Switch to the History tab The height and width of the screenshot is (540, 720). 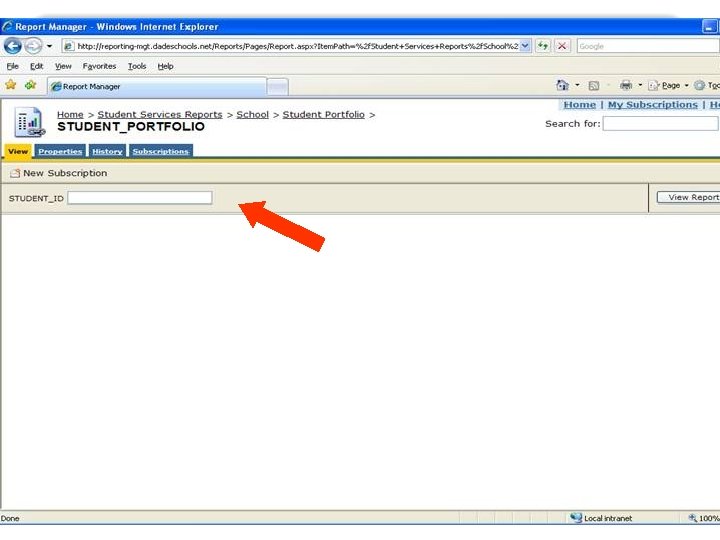[x=107, y=151]
